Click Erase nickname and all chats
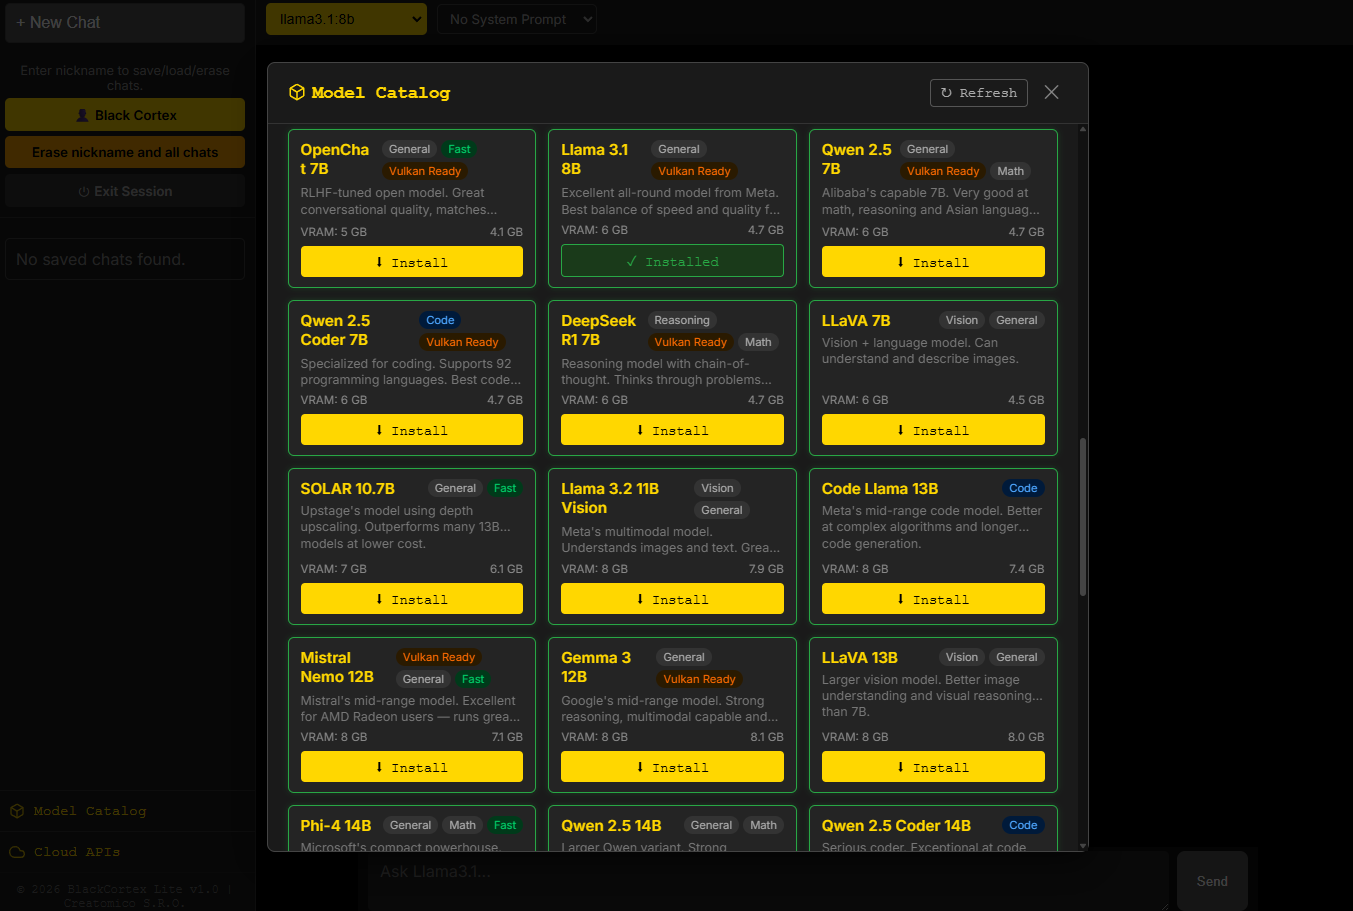 coord(125,152)
